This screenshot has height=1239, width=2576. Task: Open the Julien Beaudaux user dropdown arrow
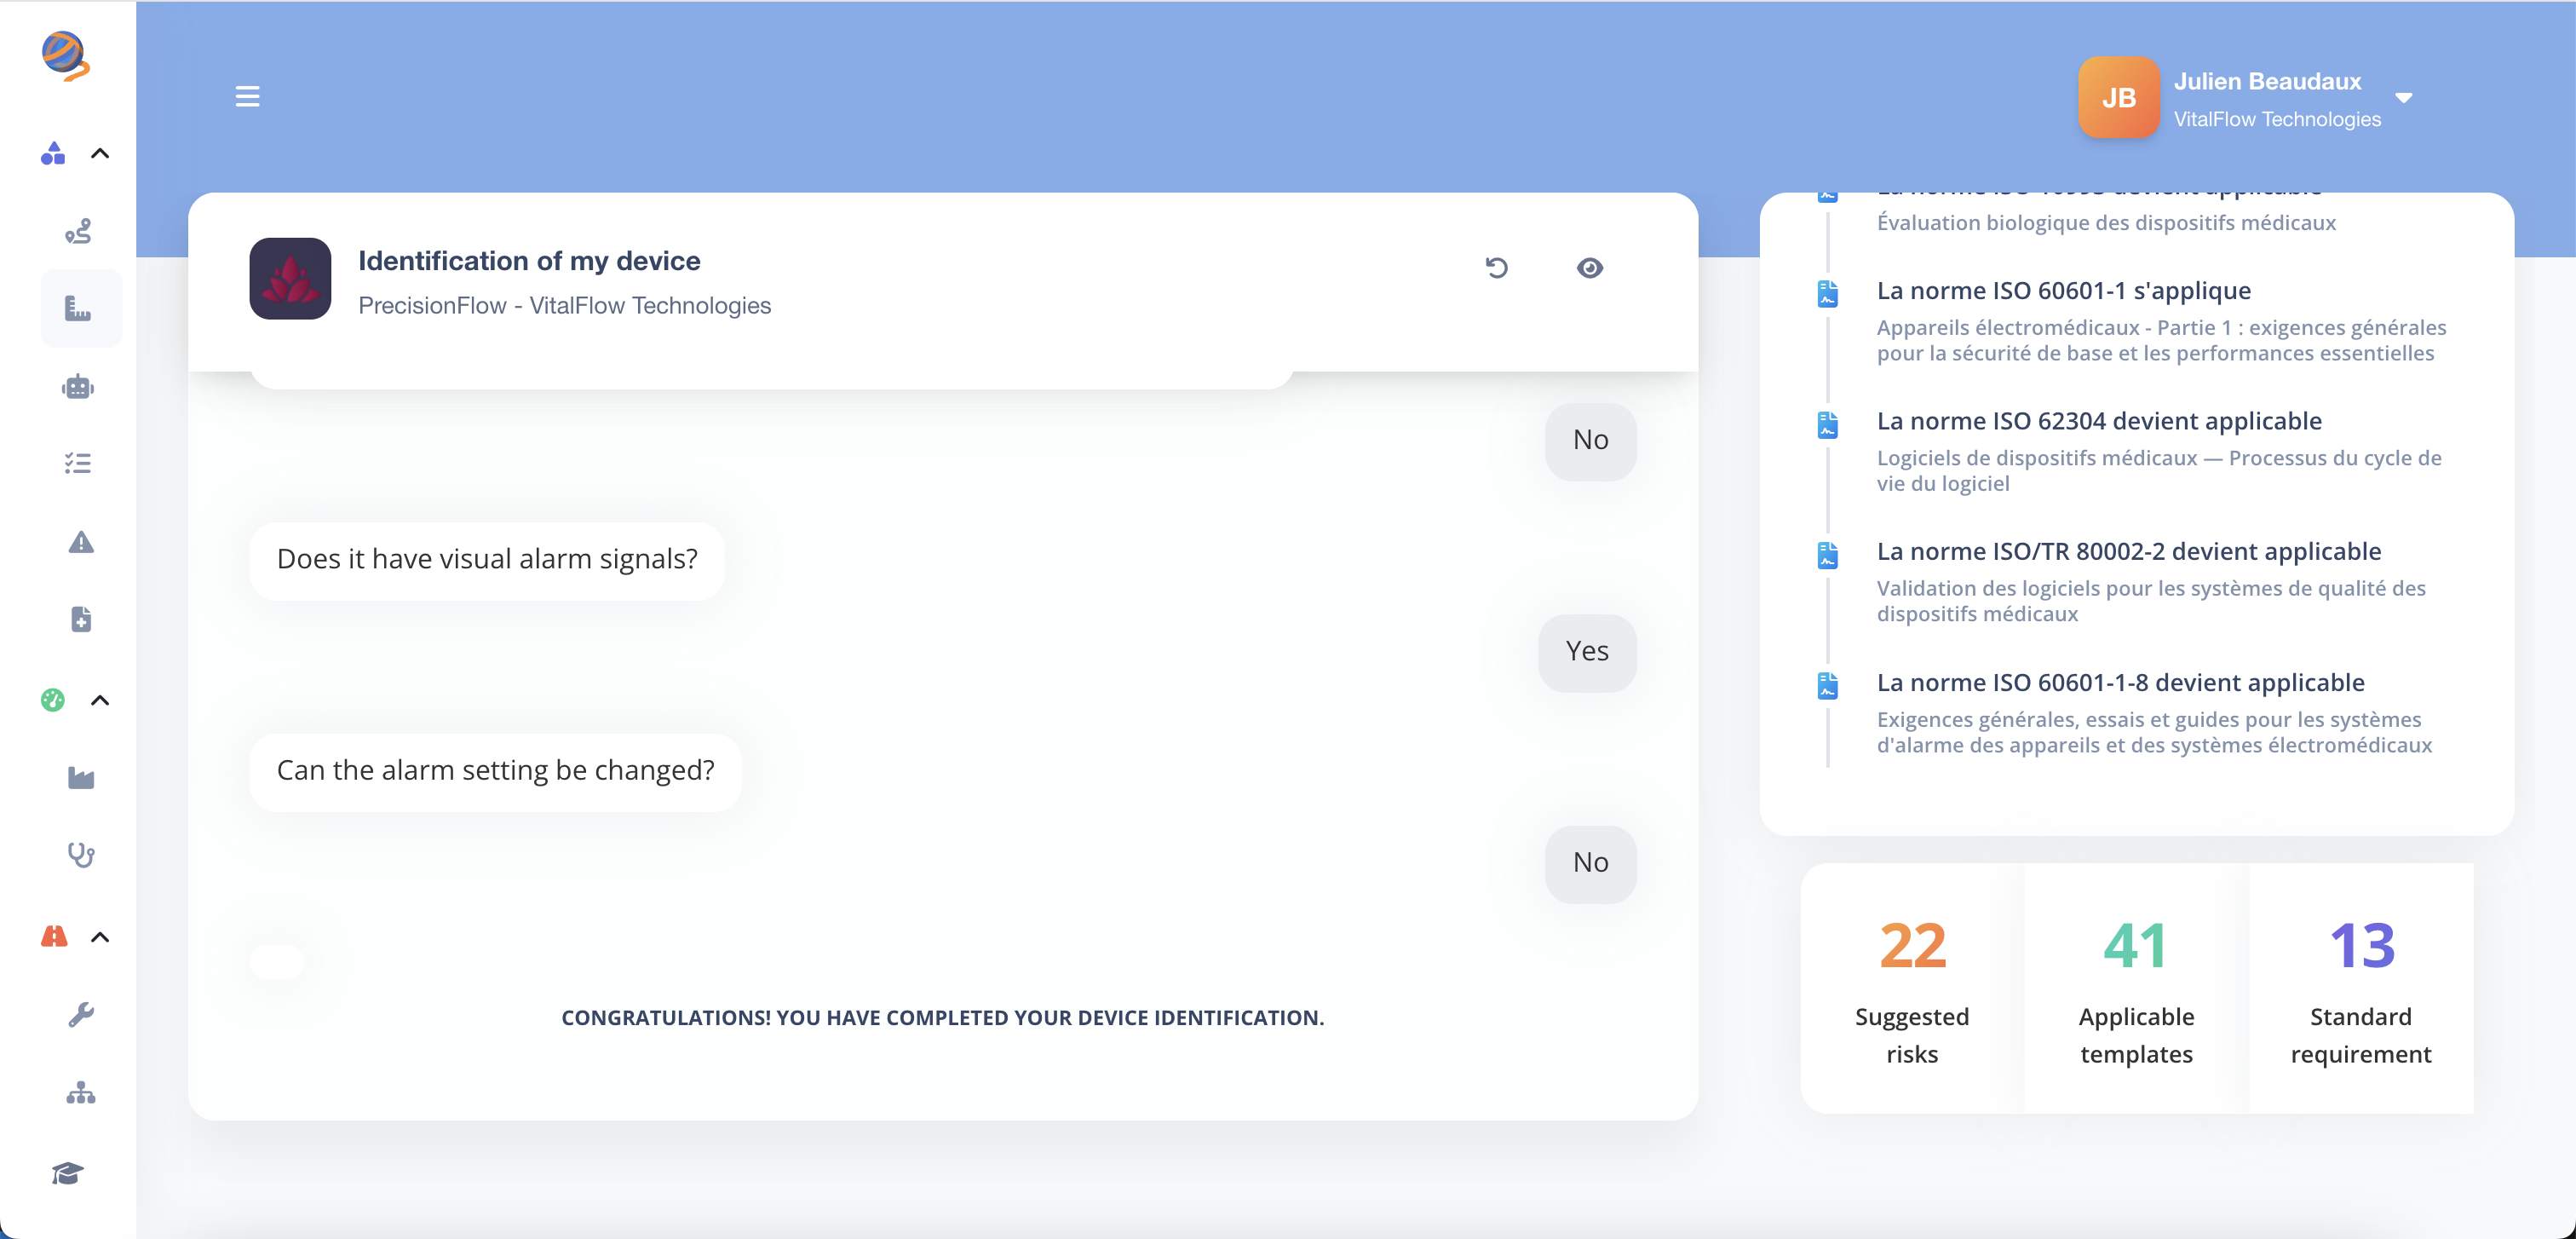pyautogui.click(x=2404, y=97)
